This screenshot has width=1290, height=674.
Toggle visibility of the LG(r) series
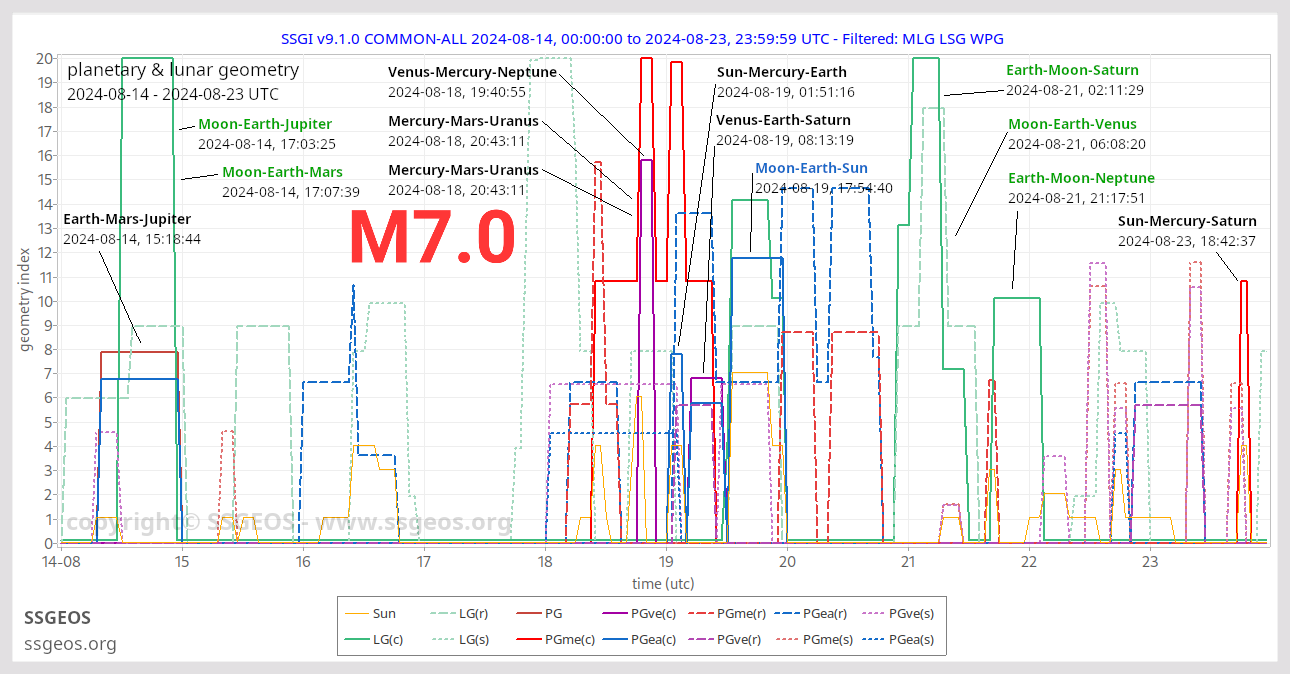coord(445,613)
